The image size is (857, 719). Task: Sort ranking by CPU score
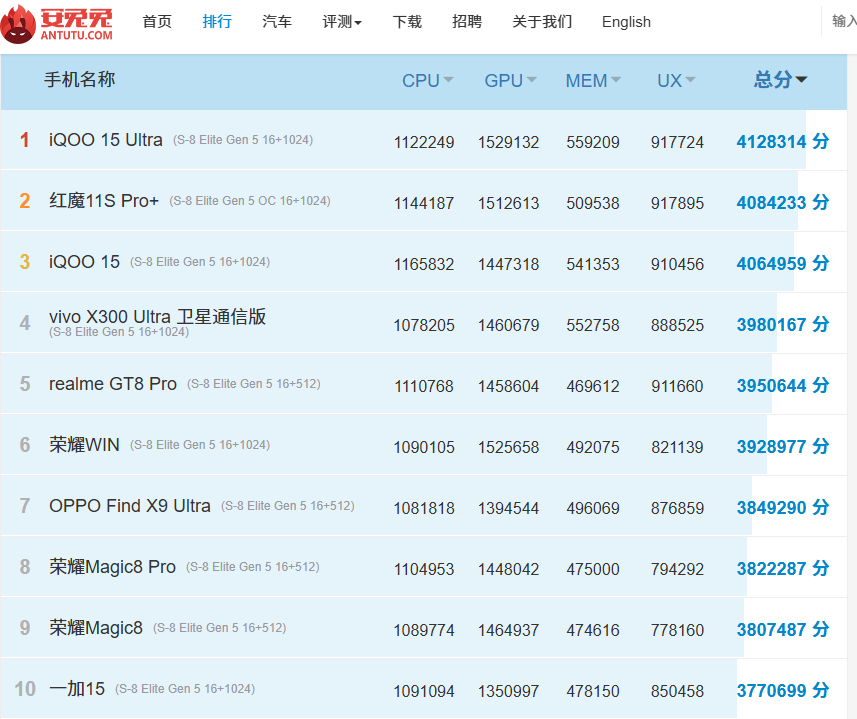tap(427, 80)
